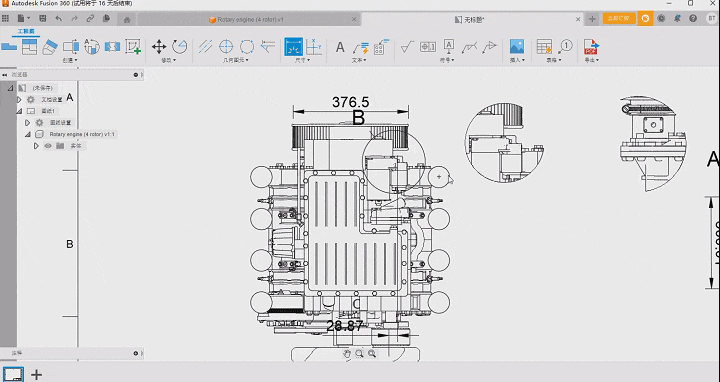Image resolution: width=720 pixels, height=382 pixels.
Task: Select the Text tool letter A
Action: tap(340, 47)
